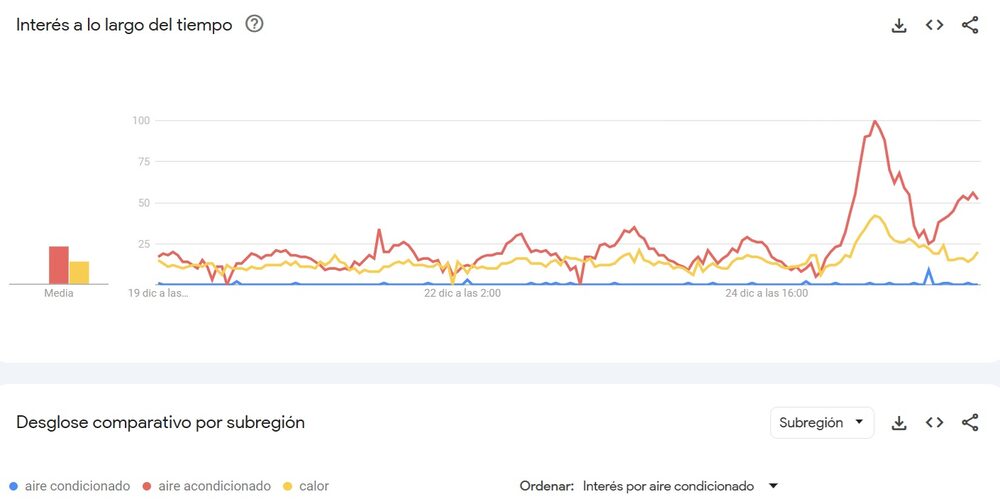Click the blue aire condicionado legend dot
This screenshot has width=1000, height=504.
(x=15, y=487)
